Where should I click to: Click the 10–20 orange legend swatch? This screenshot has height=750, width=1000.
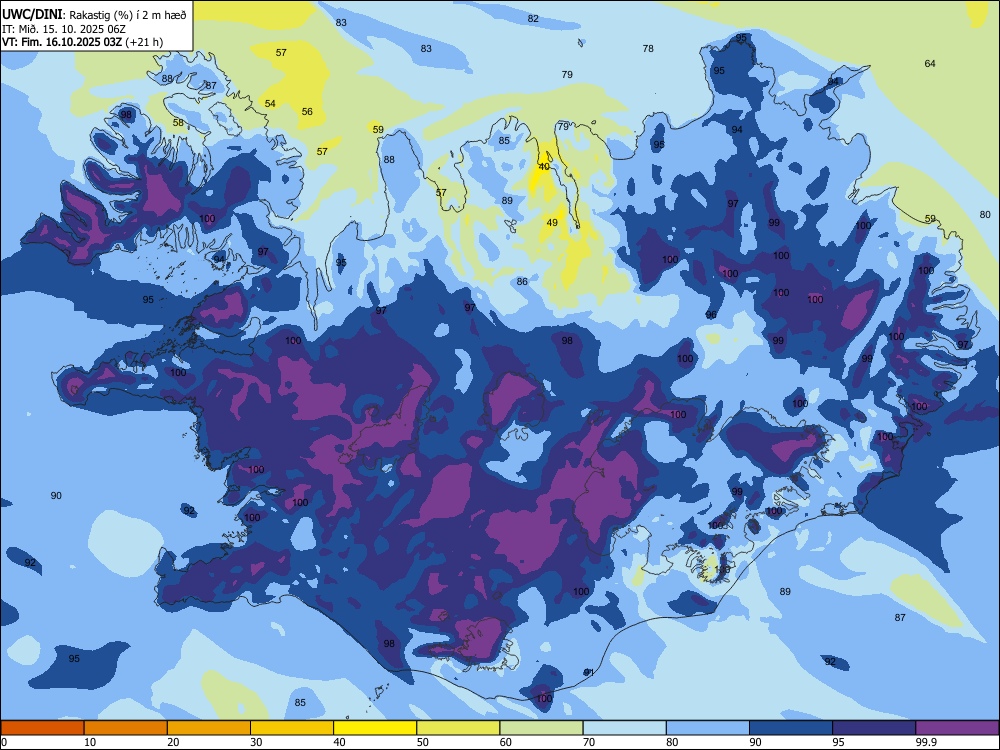tap(126, 728)
